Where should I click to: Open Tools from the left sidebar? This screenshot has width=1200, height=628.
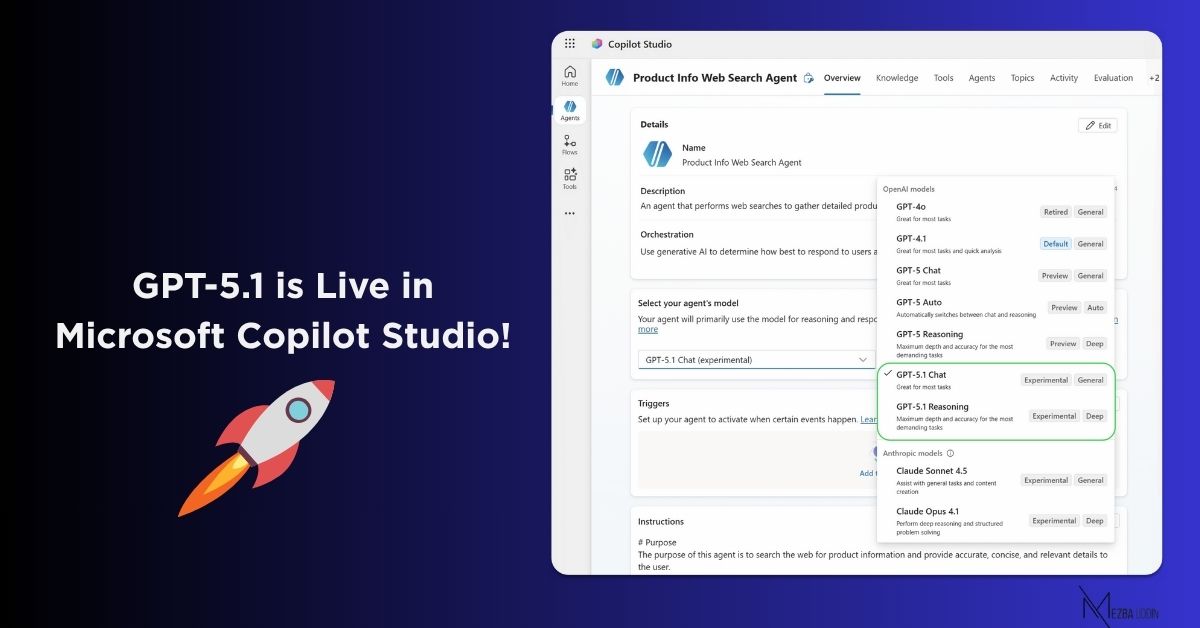(569, 176)
